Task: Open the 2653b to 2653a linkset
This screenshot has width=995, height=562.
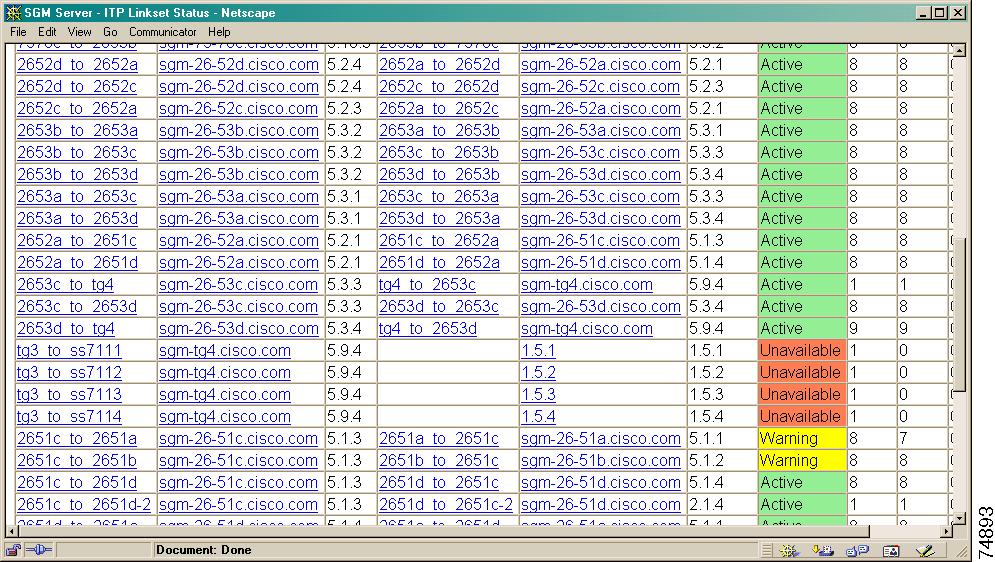Action: 77,131
